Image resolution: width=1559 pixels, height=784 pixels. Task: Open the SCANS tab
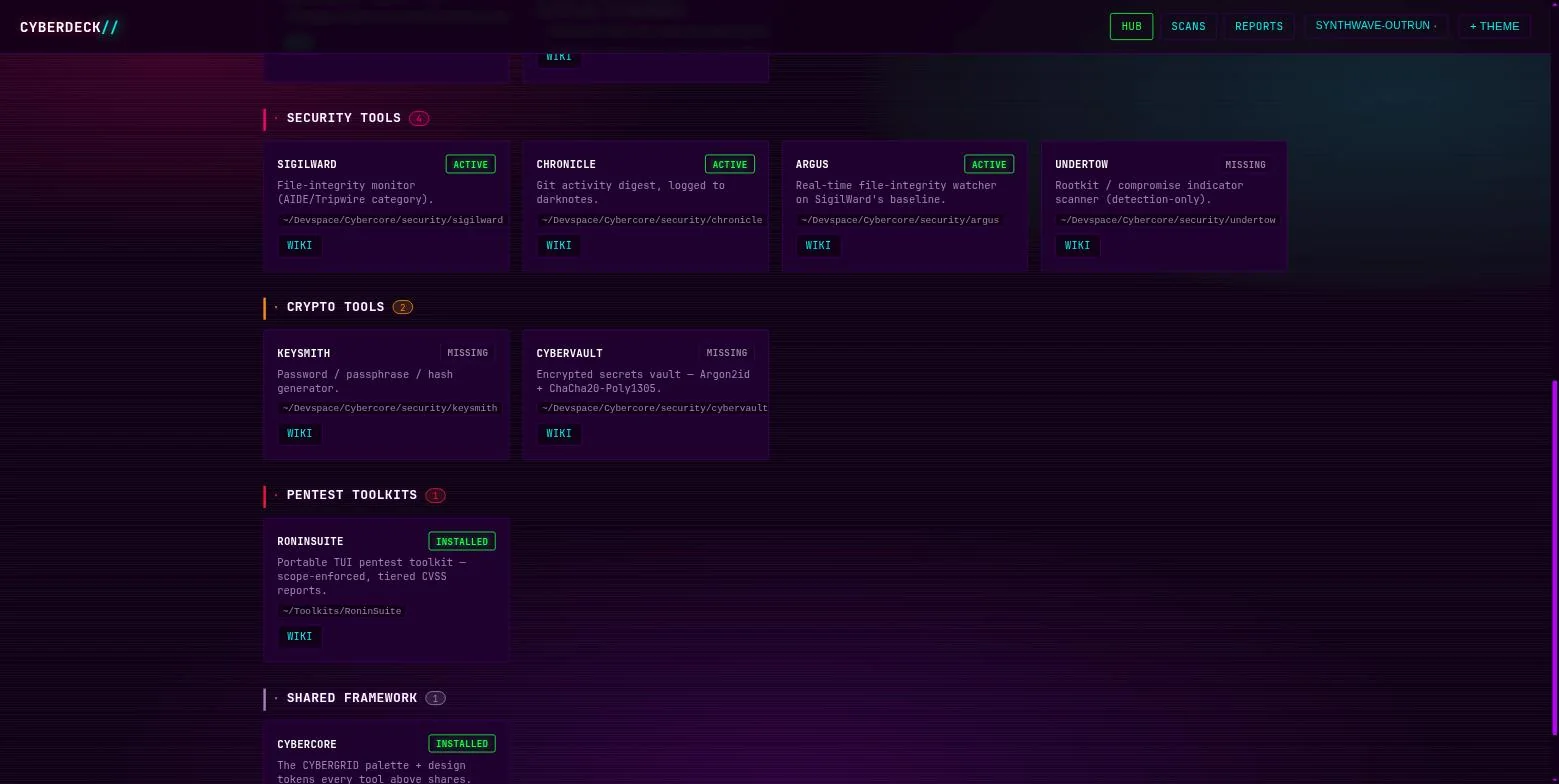coord(1188,27)
